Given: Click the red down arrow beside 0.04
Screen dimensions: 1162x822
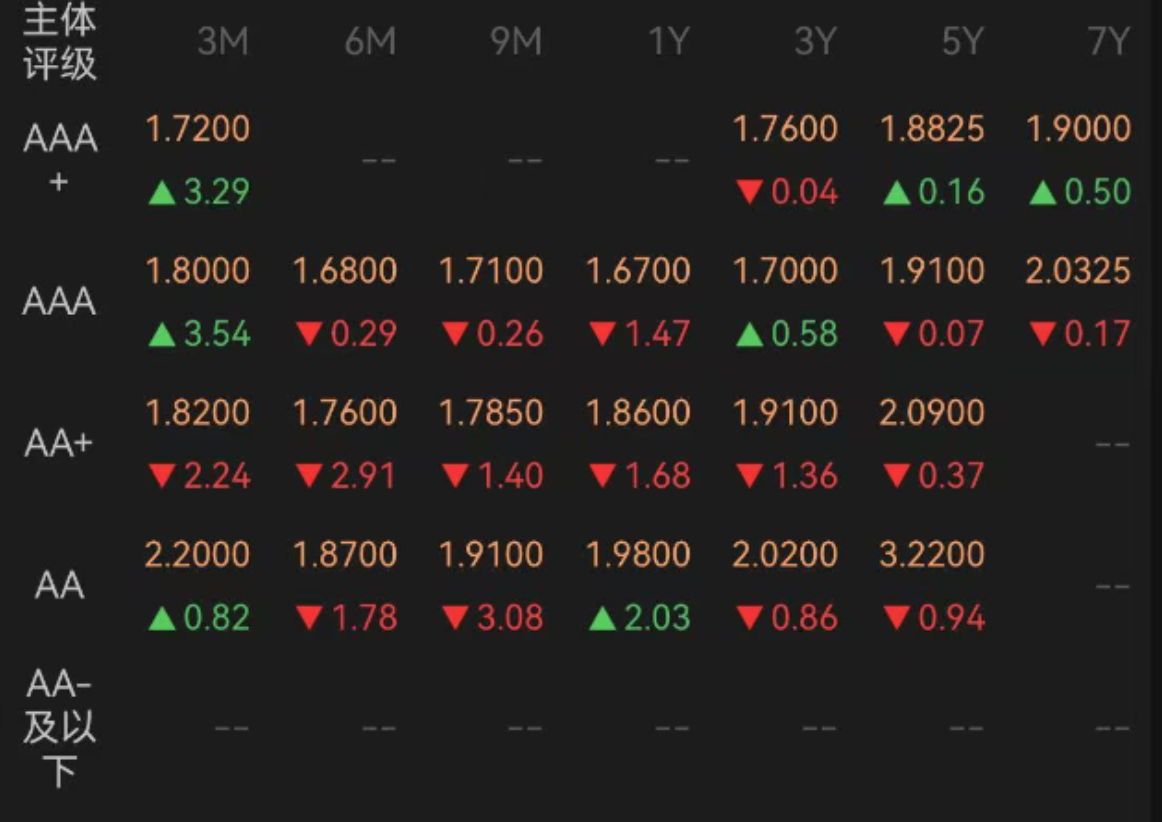Looking at the screenshot, I should pyautogui.click(x=749, y=193).
